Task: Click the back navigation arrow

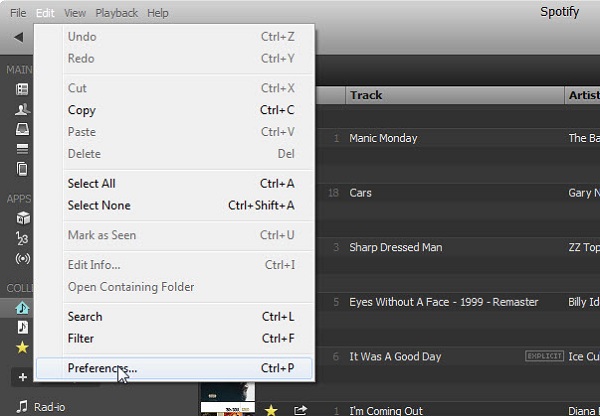Action: pos(18,38)
